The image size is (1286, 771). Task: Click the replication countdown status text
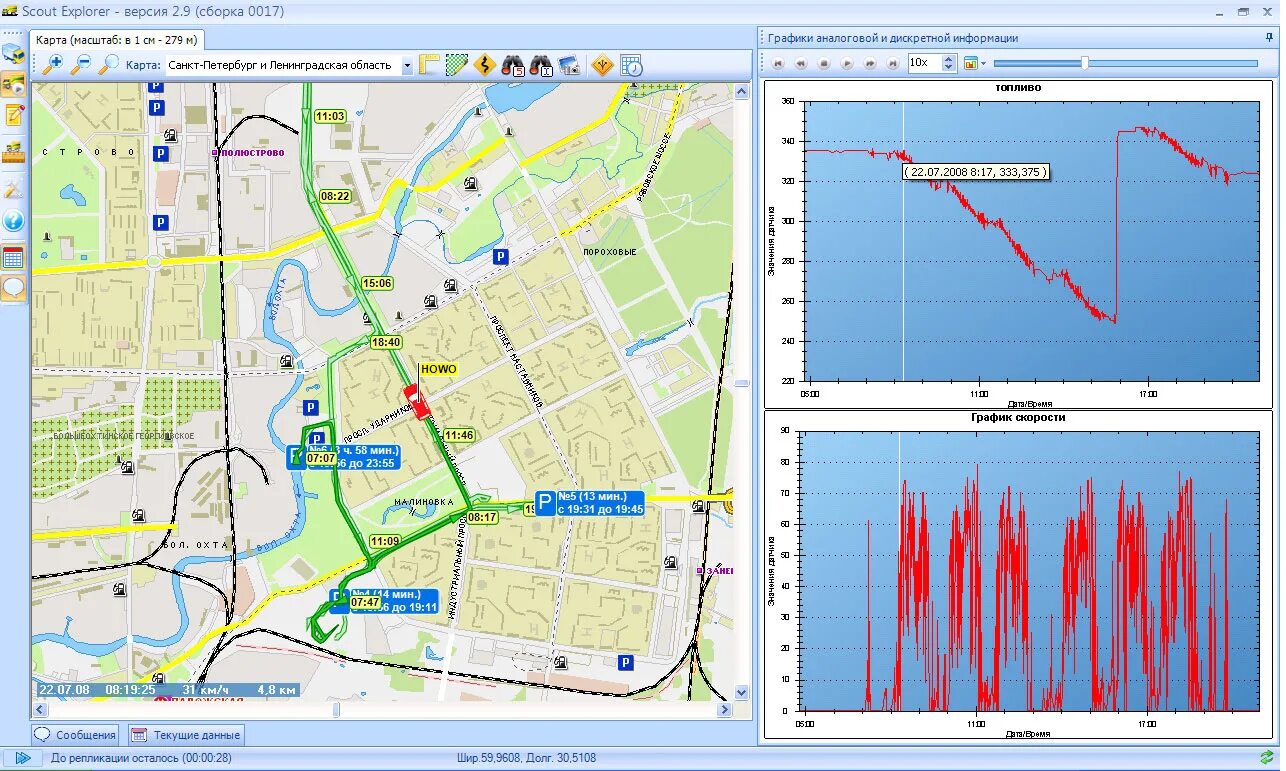(141, 758)
